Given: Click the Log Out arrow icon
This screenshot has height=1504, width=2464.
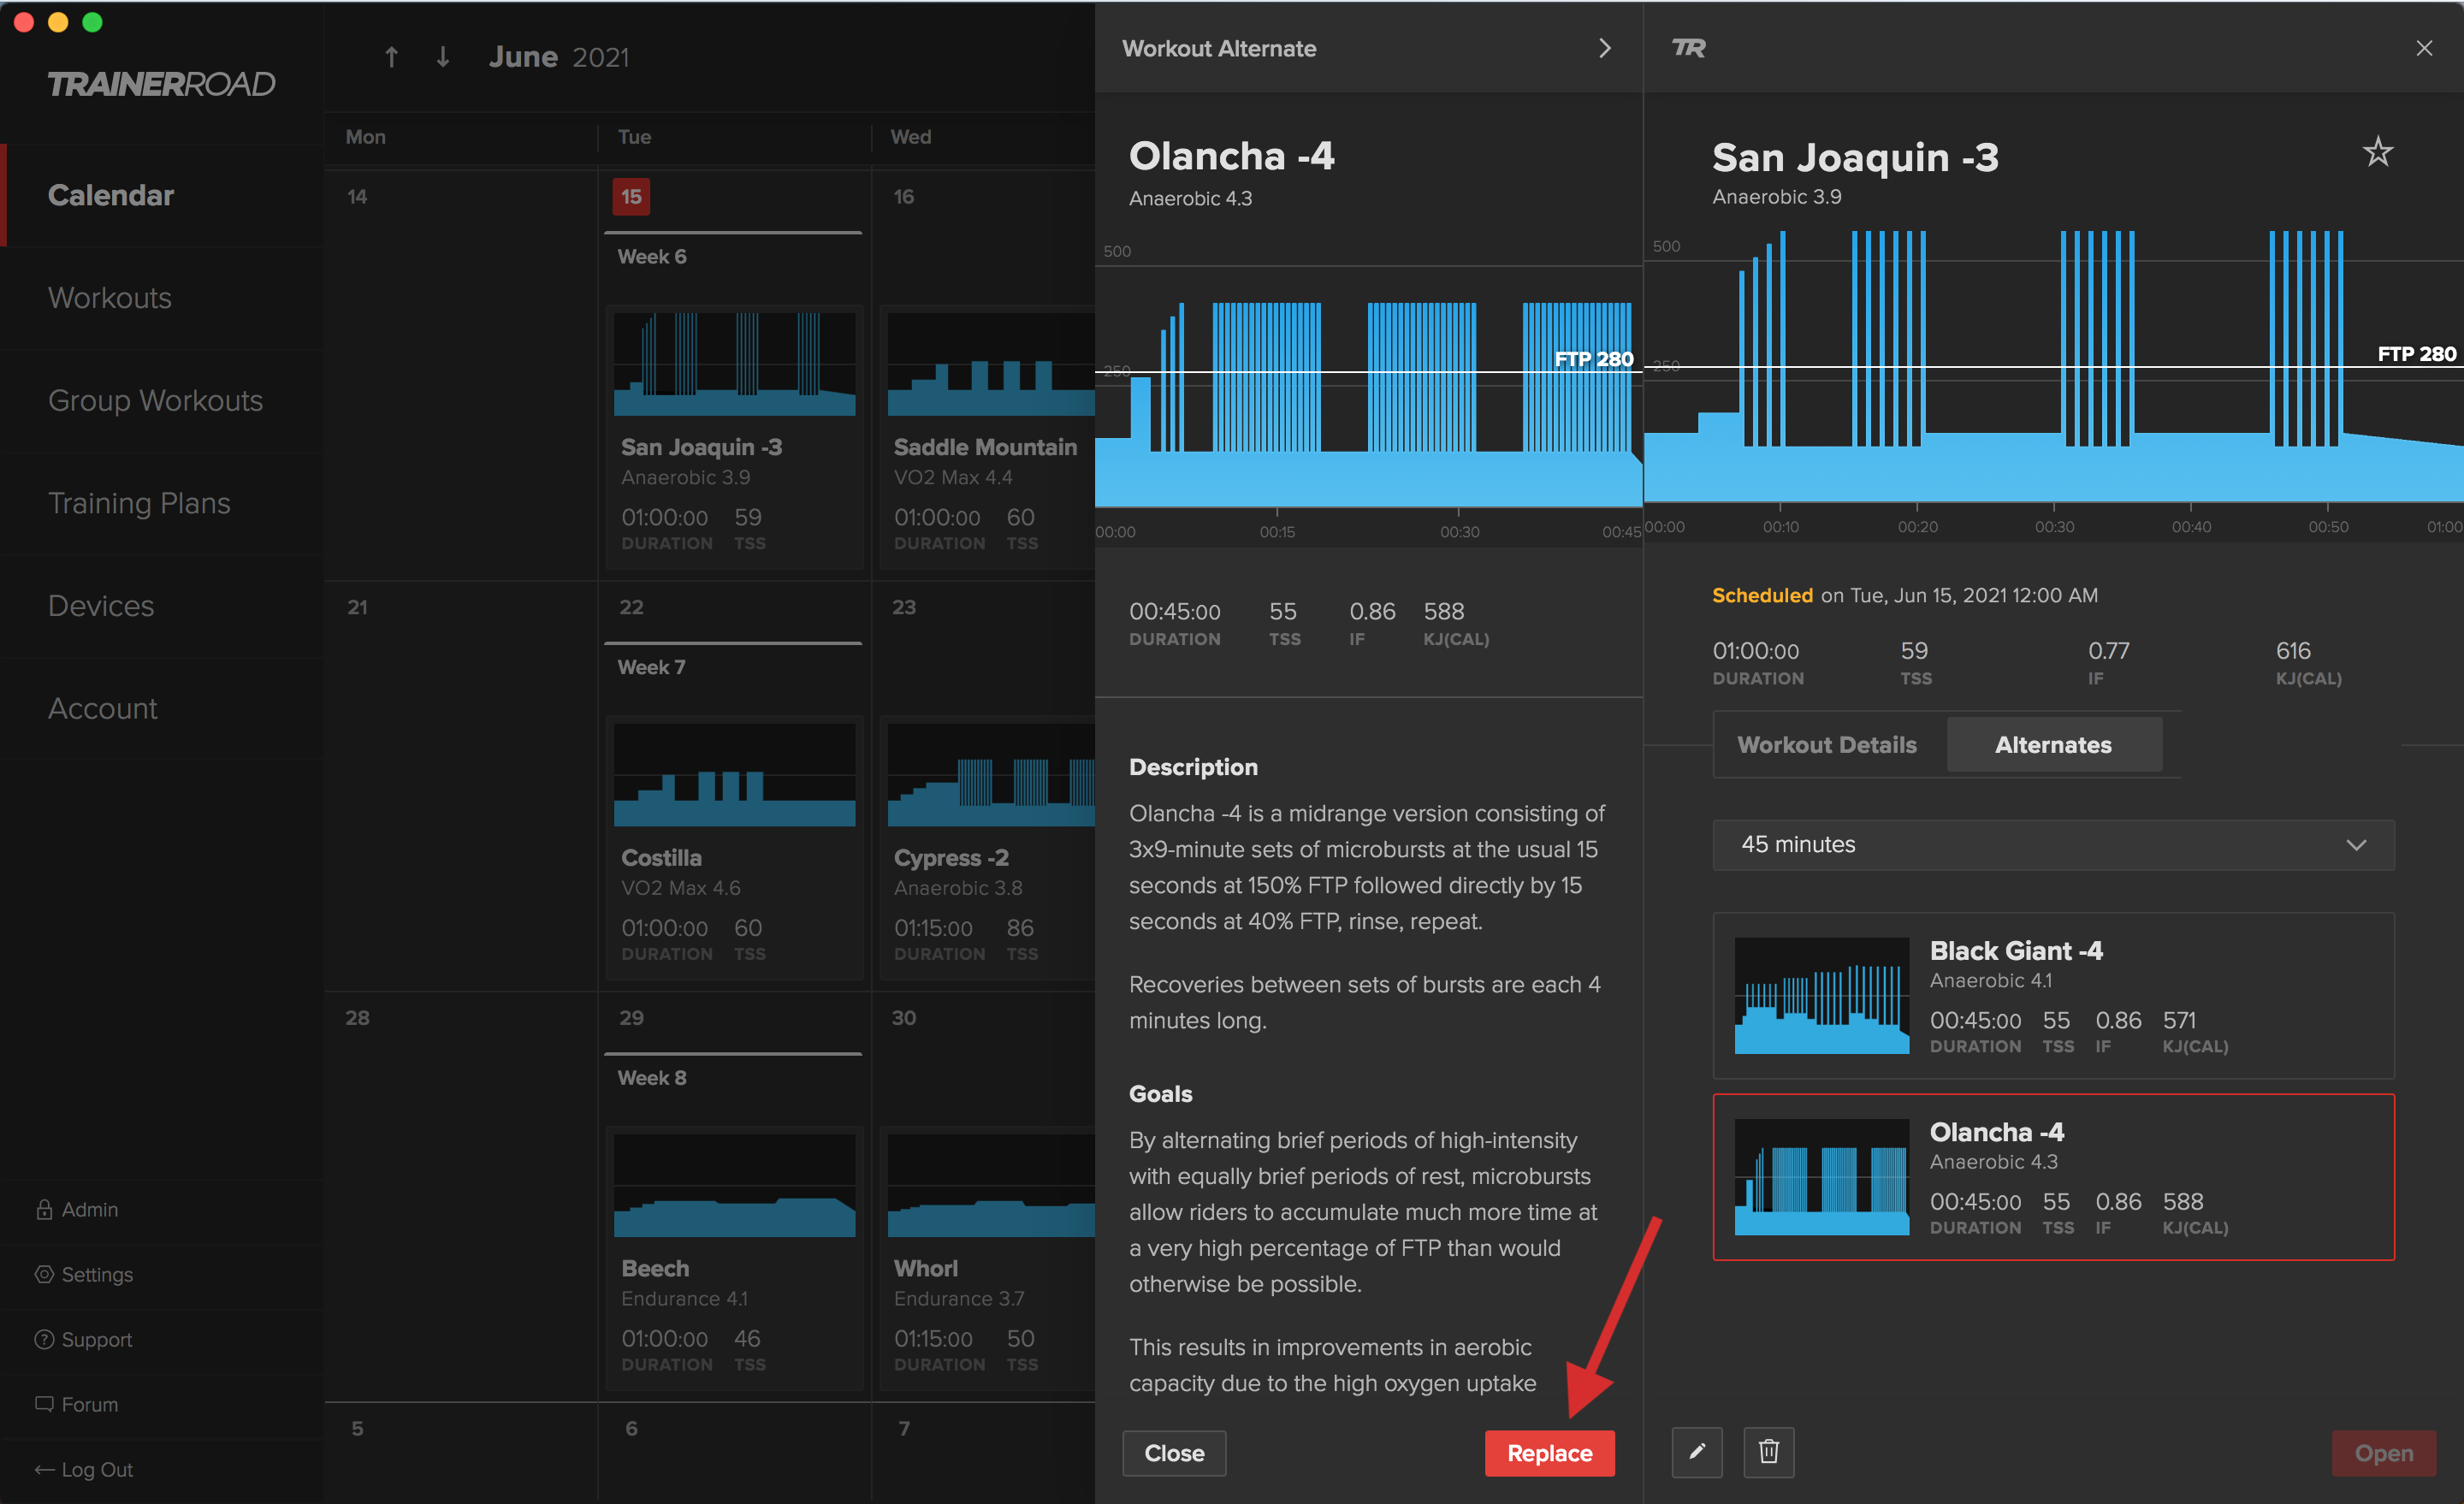Looking at the screenshot, I should tap(44, 1469).
